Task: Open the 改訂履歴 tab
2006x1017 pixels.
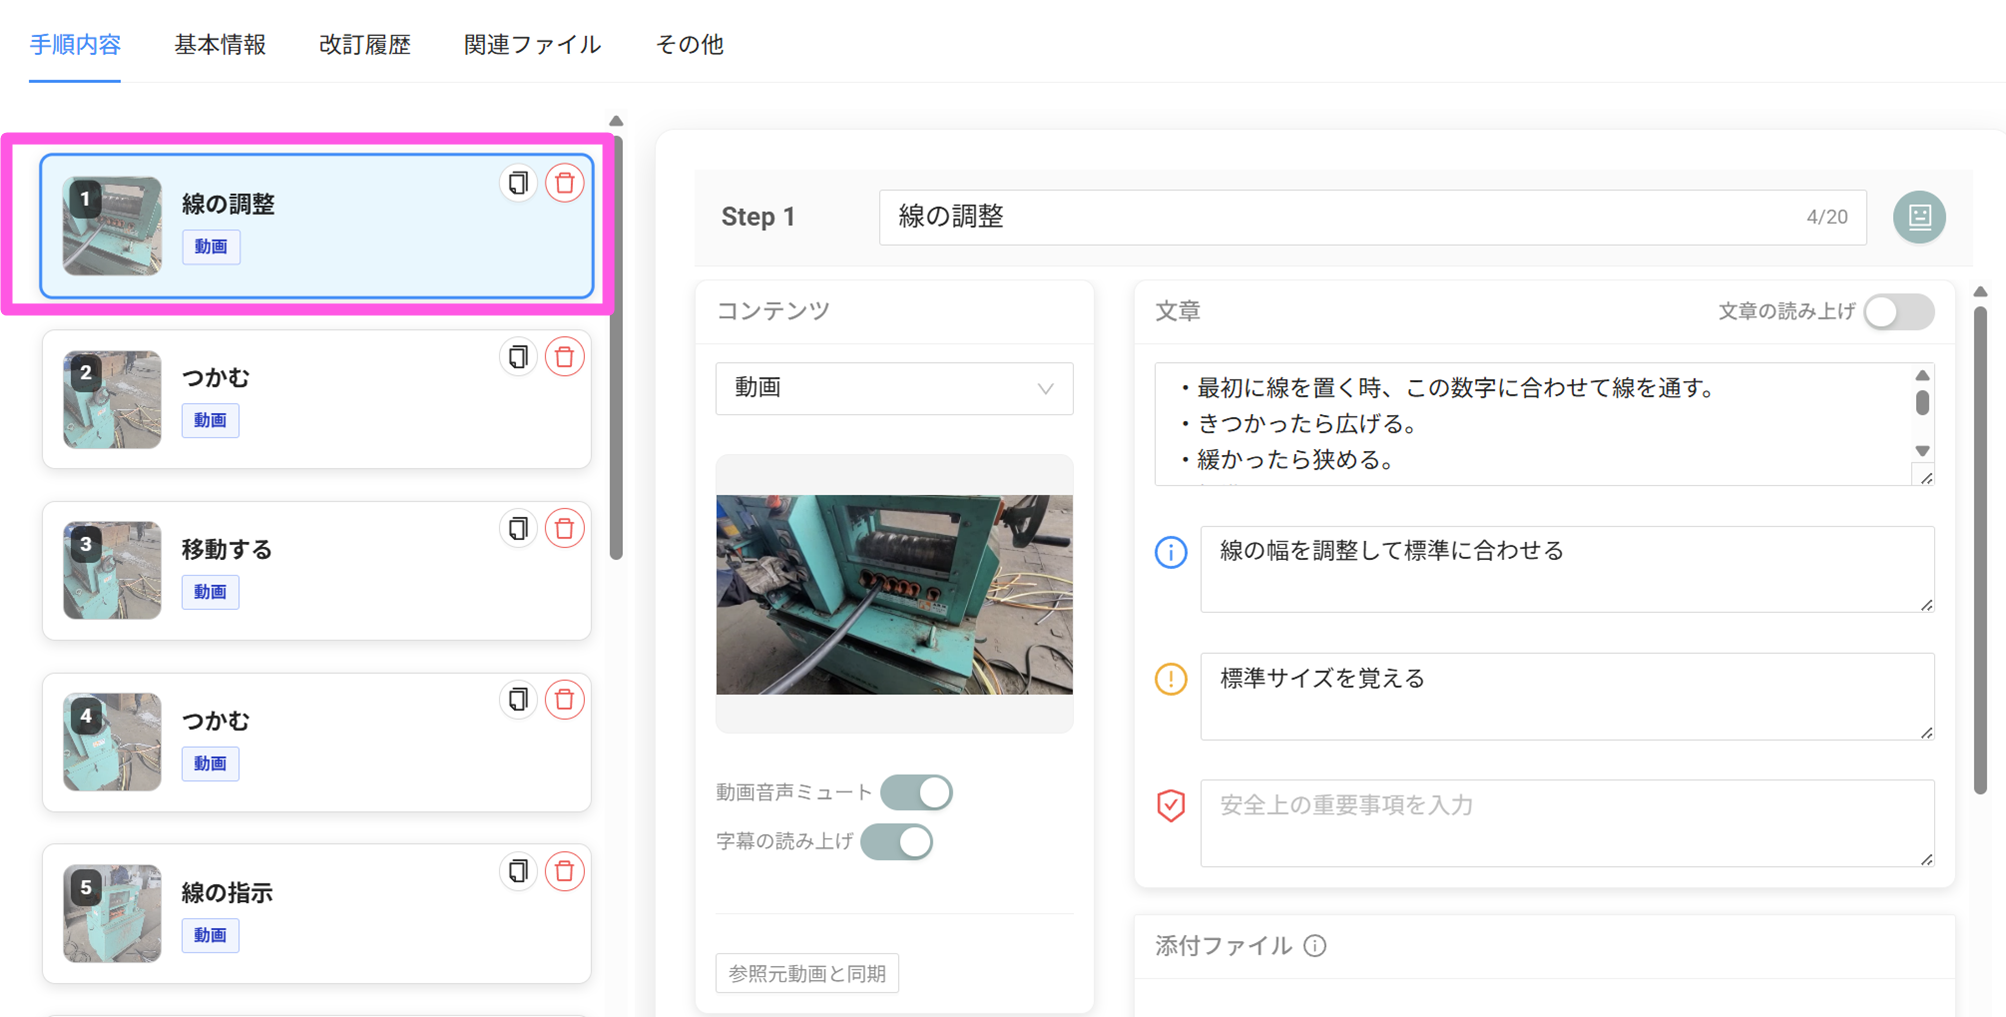Action: click(x=365, y=45)
